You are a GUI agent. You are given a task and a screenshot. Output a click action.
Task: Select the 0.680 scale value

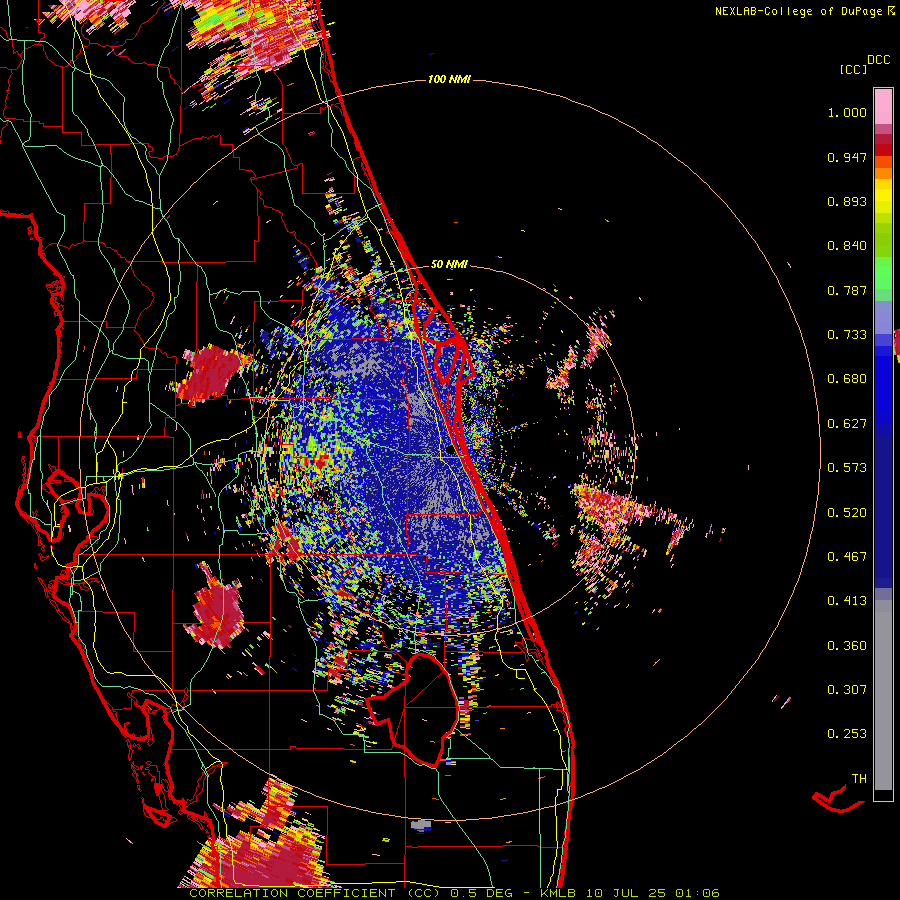(x=847, y=379)
